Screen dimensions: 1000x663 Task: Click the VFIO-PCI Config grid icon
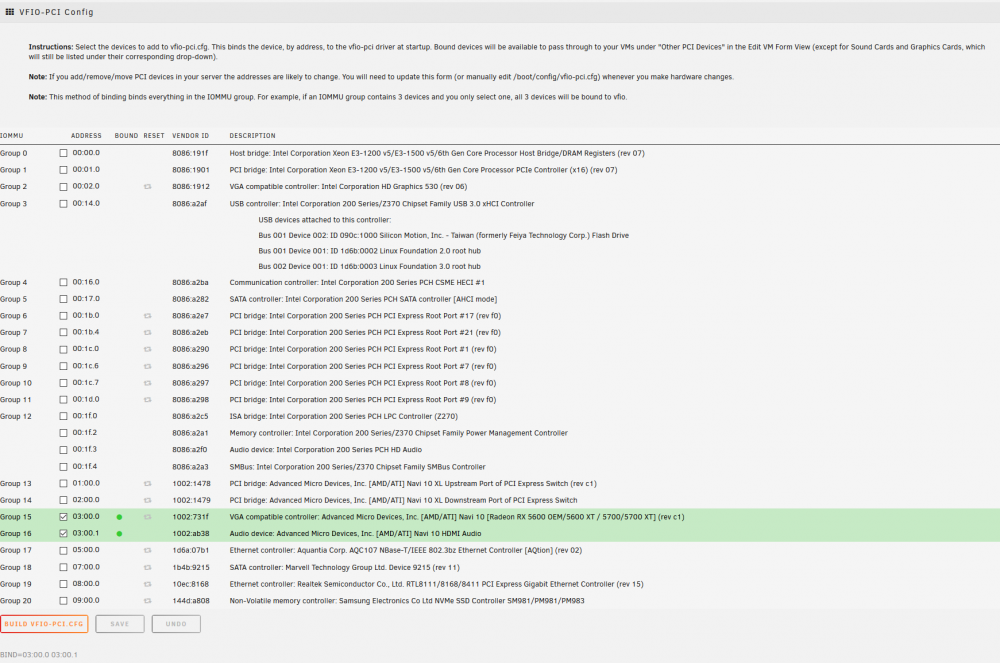[x=10, y=11]
